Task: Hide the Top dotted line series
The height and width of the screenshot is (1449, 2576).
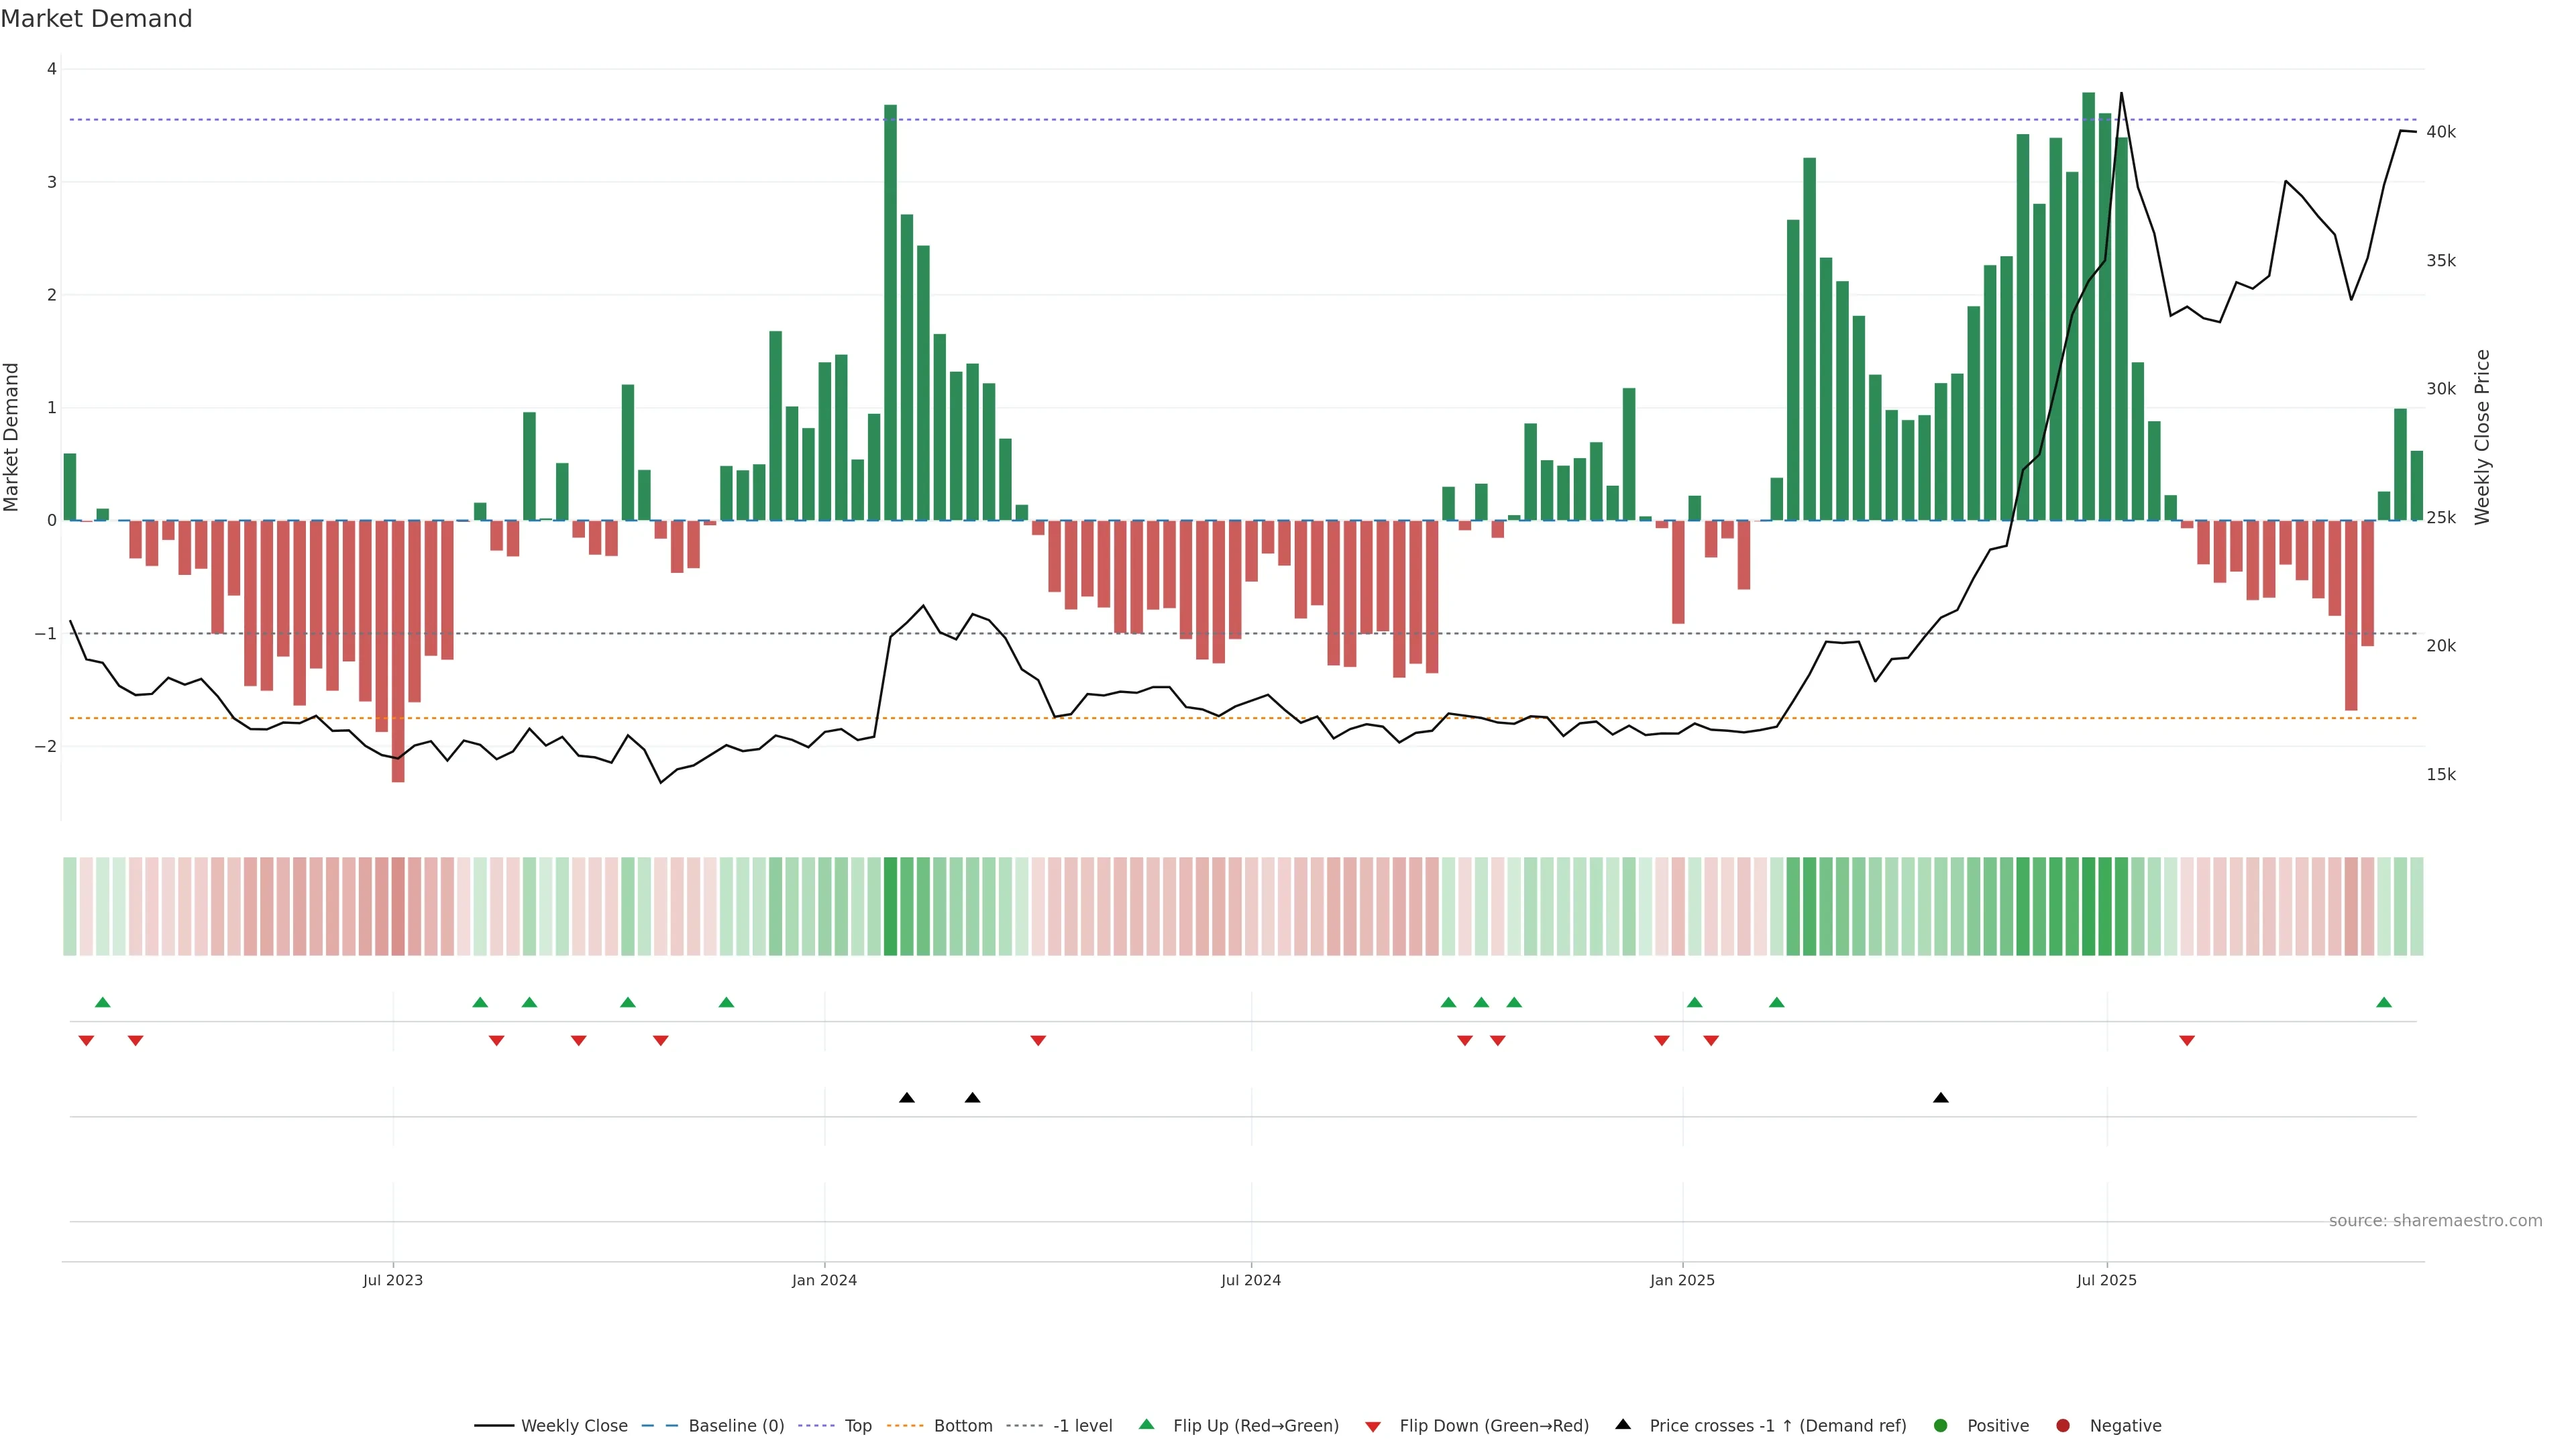Action: tap(857, 1426)
